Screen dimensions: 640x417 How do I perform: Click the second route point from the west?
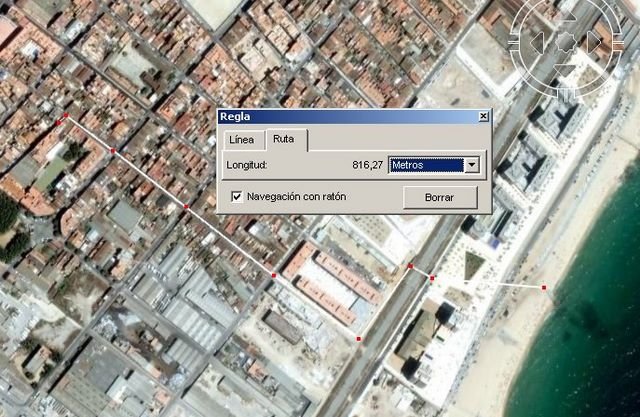[x=113, y=151]
